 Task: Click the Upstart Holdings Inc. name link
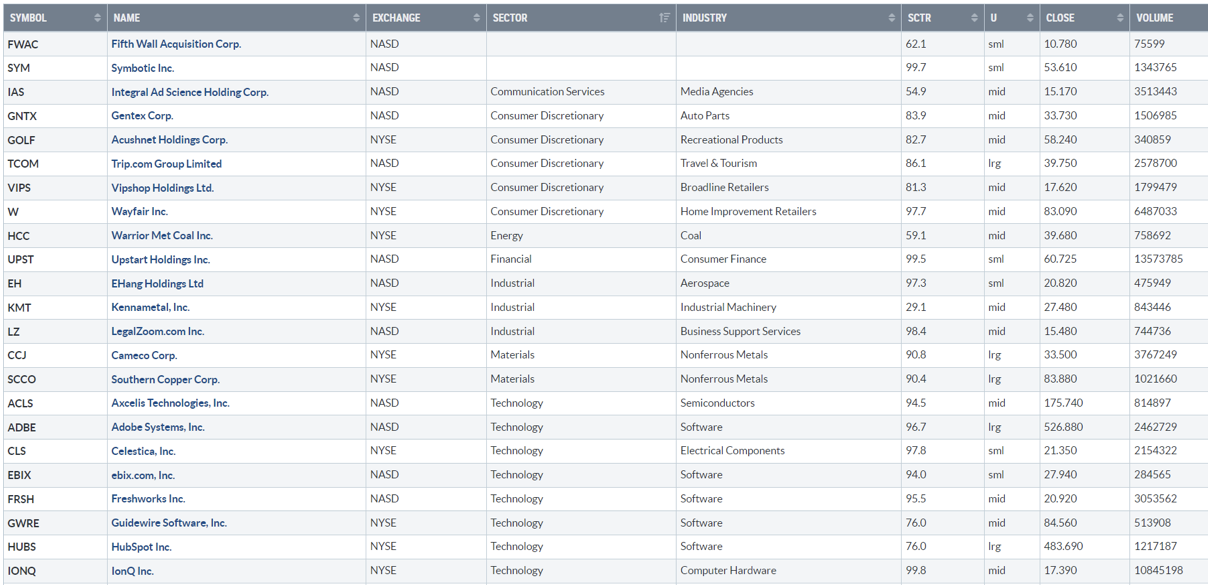pyautogui.click(x=161, y=260)
